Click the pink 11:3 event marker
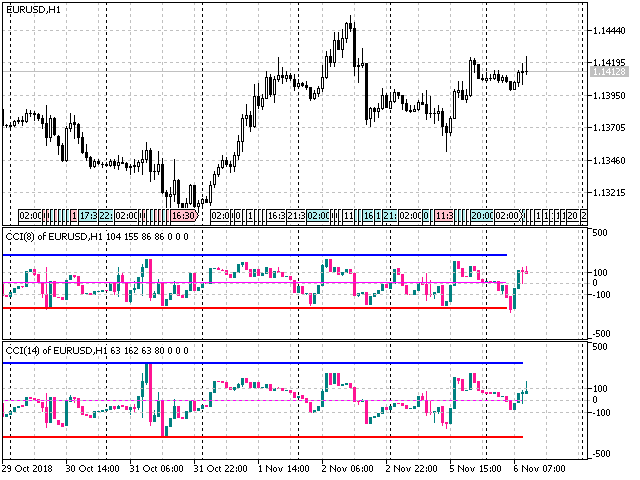This screenshot has width=640, height=480. (x=444, y=215)
